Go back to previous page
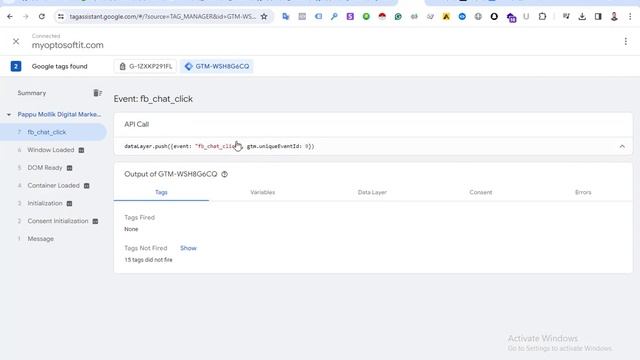The image size is (640, 360). tap(10, 17)
